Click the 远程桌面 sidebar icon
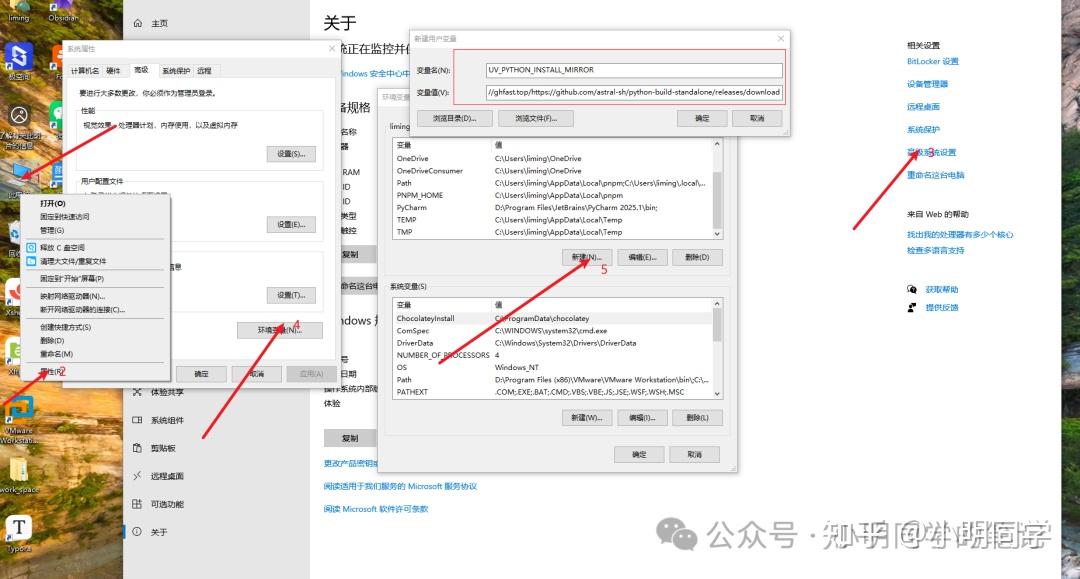 click(137, 476)
